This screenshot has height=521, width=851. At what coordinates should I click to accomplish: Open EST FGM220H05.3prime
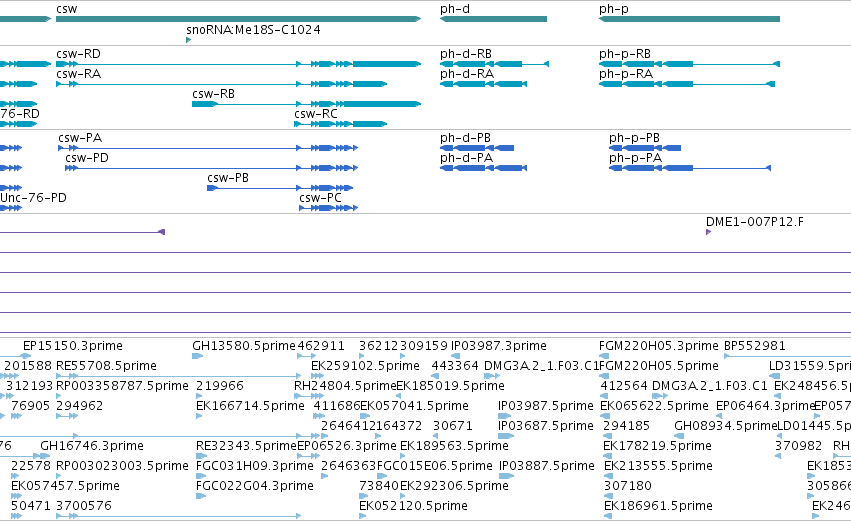tap(658, 346)
